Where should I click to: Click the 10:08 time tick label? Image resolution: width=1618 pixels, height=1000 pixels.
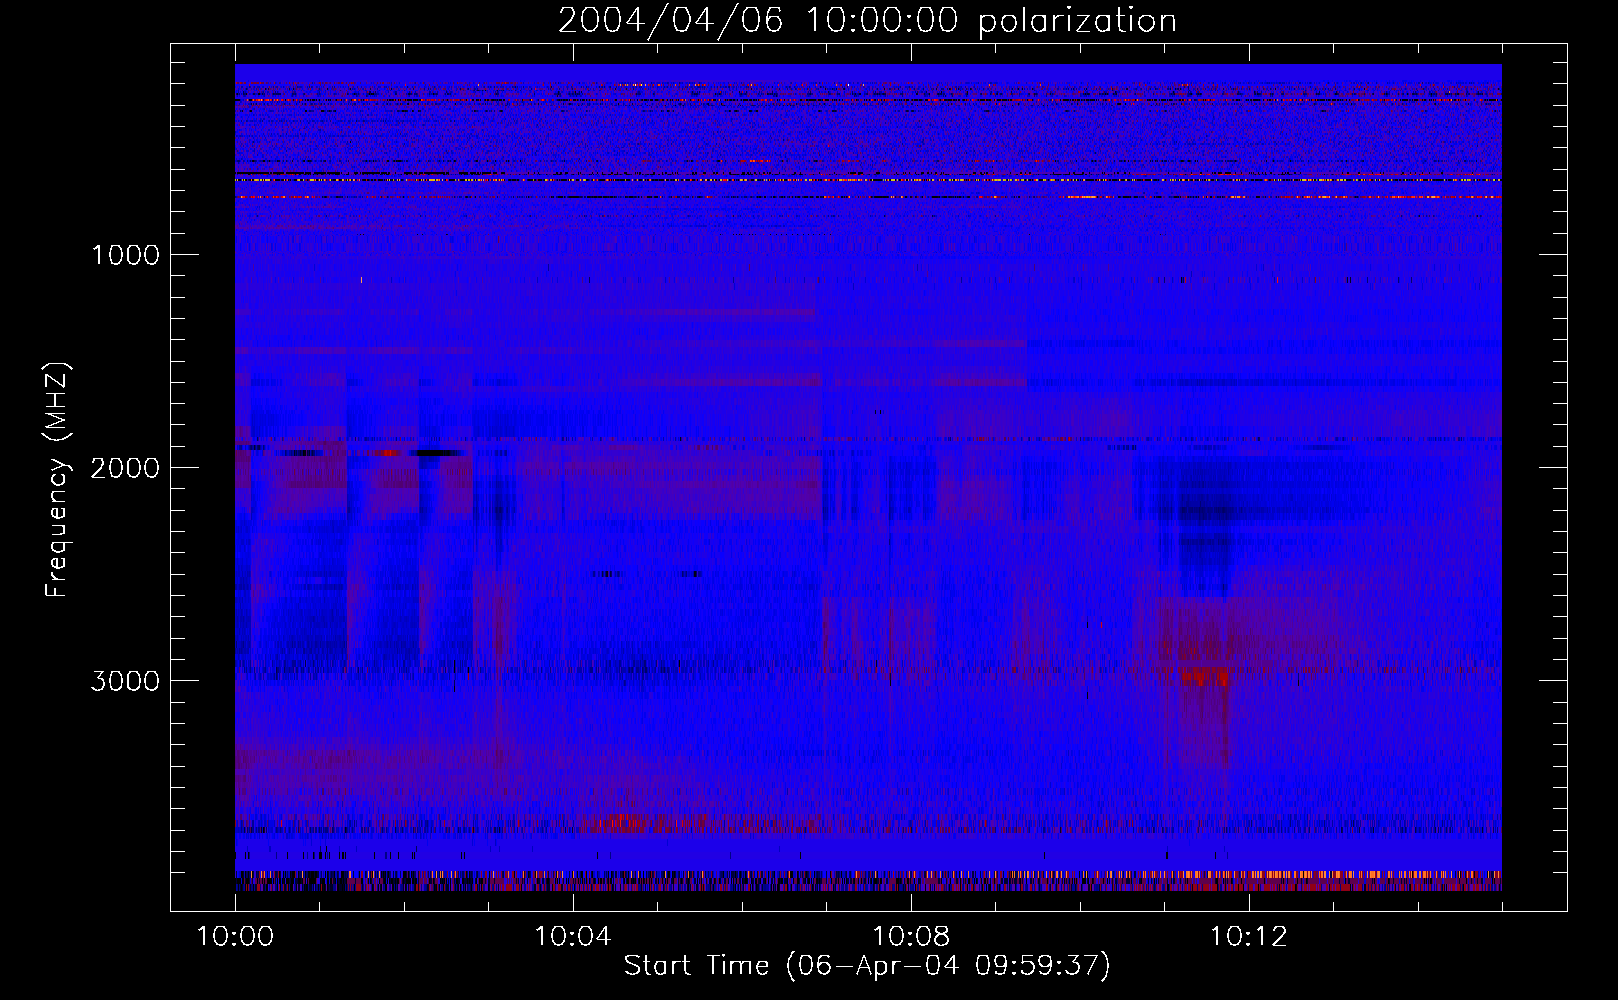pos(911,936)
